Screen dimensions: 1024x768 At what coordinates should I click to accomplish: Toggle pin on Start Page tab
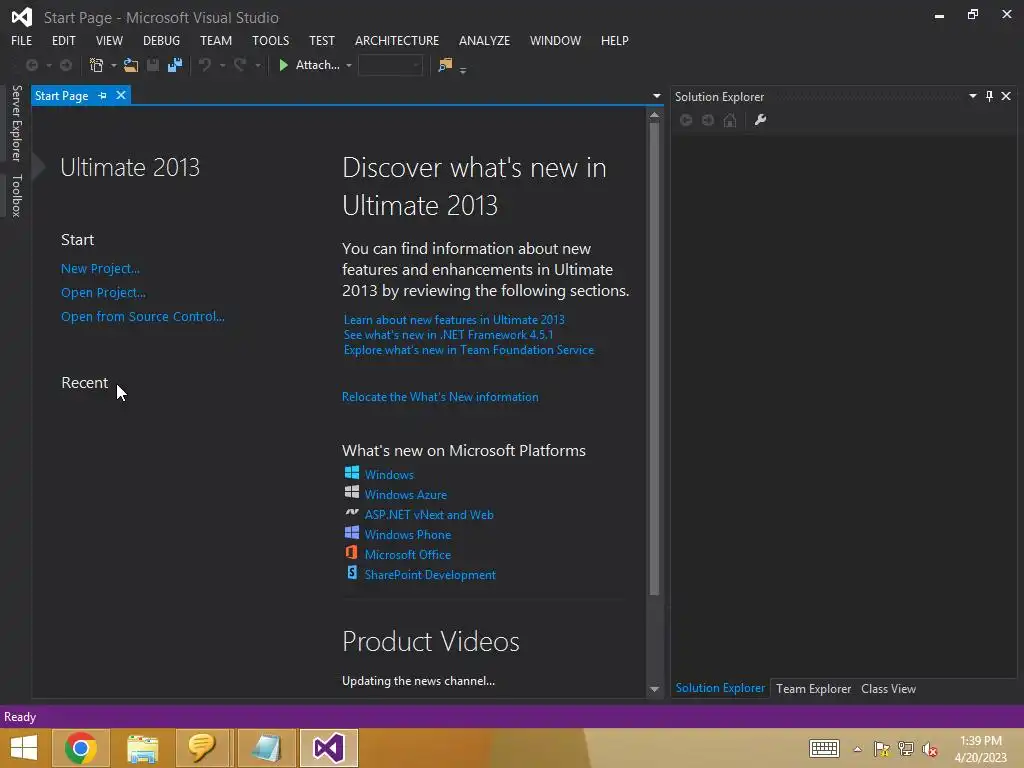pos(102,96)
